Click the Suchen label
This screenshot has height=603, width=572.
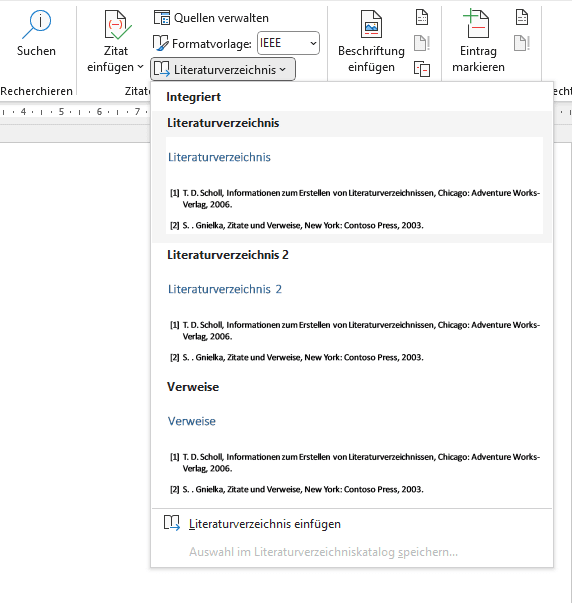point(36,51)
